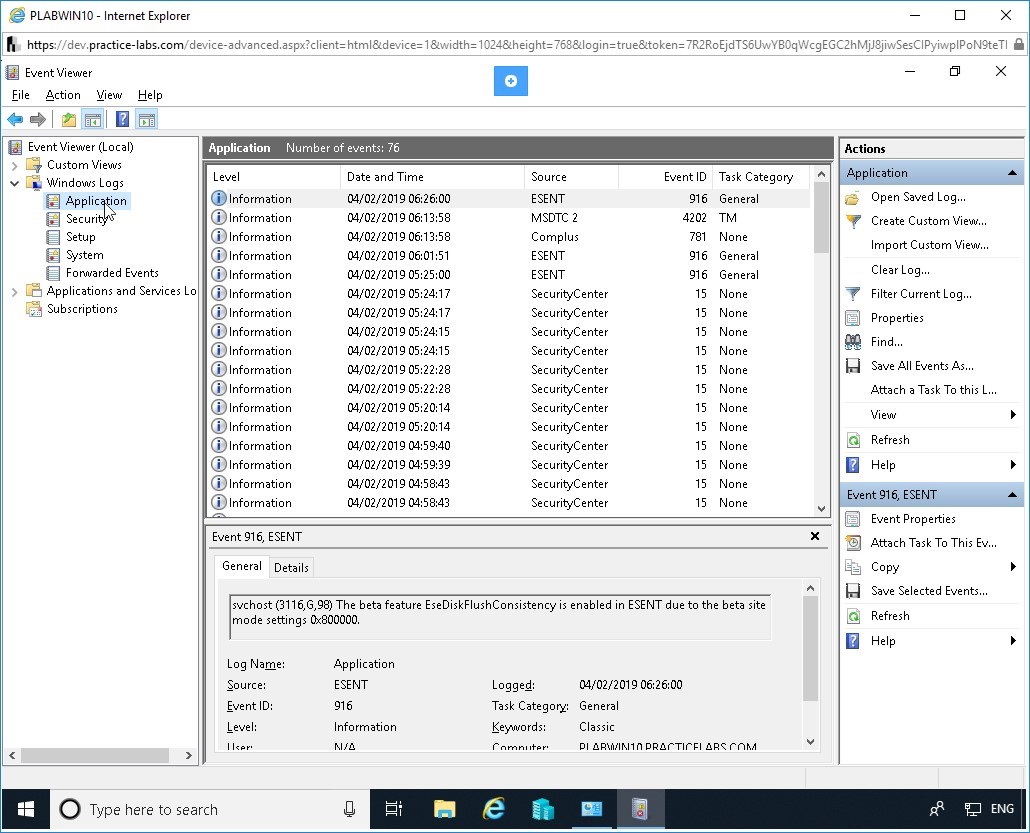Switch to the Details tab

[x=291, y=568]
